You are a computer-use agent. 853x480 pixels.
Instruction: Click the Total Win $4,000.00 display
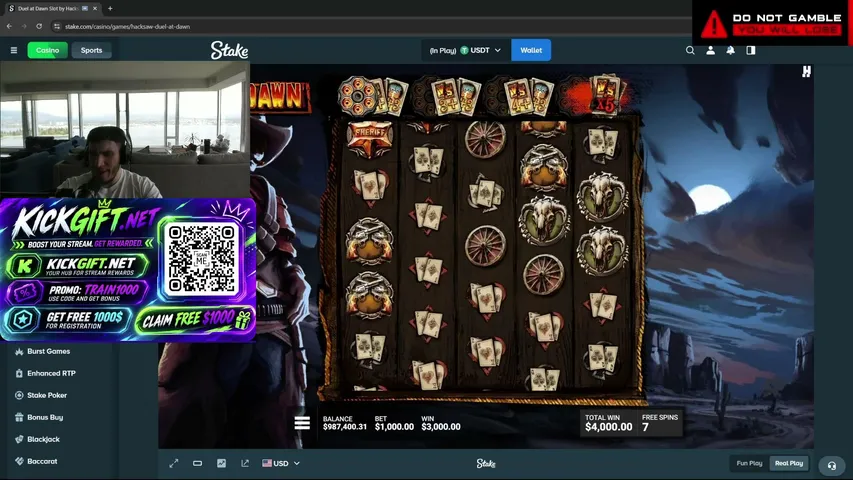[x=608, y=423]
